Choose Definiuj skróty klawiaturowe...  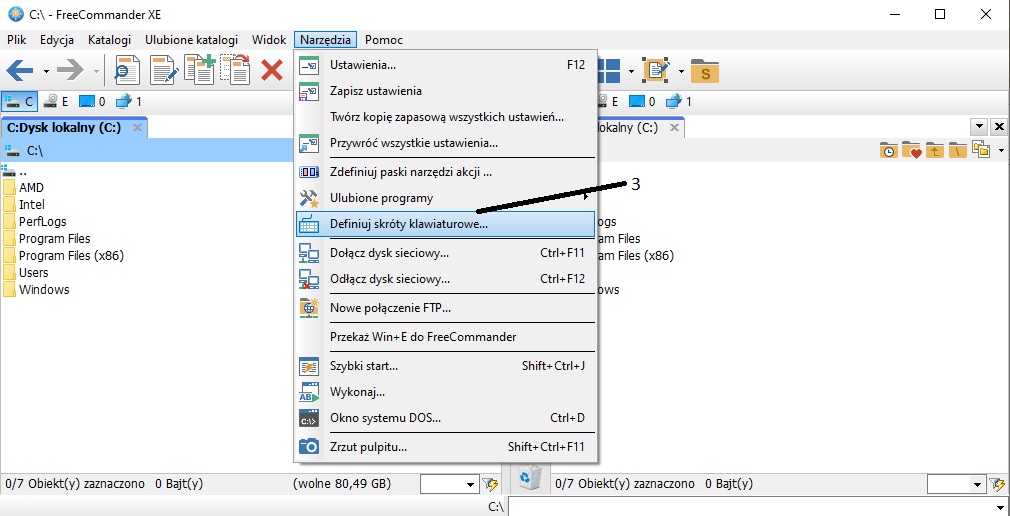(445, 224)
